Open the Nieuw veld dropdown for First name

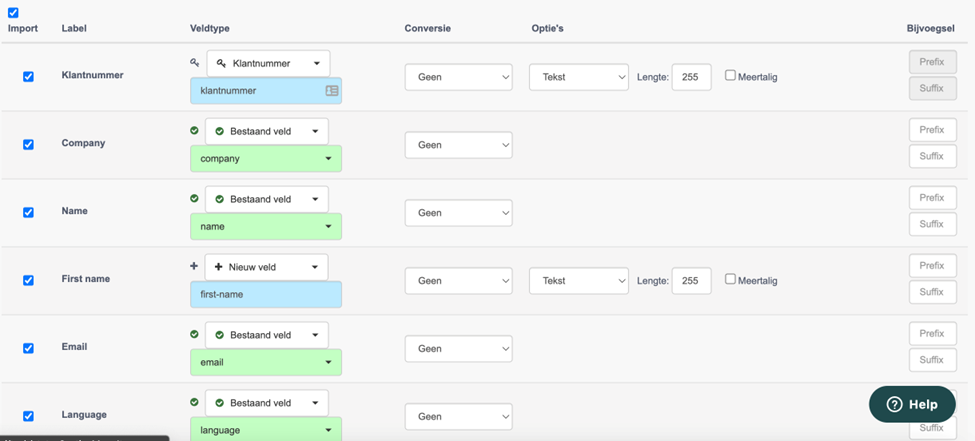point(267,267)
